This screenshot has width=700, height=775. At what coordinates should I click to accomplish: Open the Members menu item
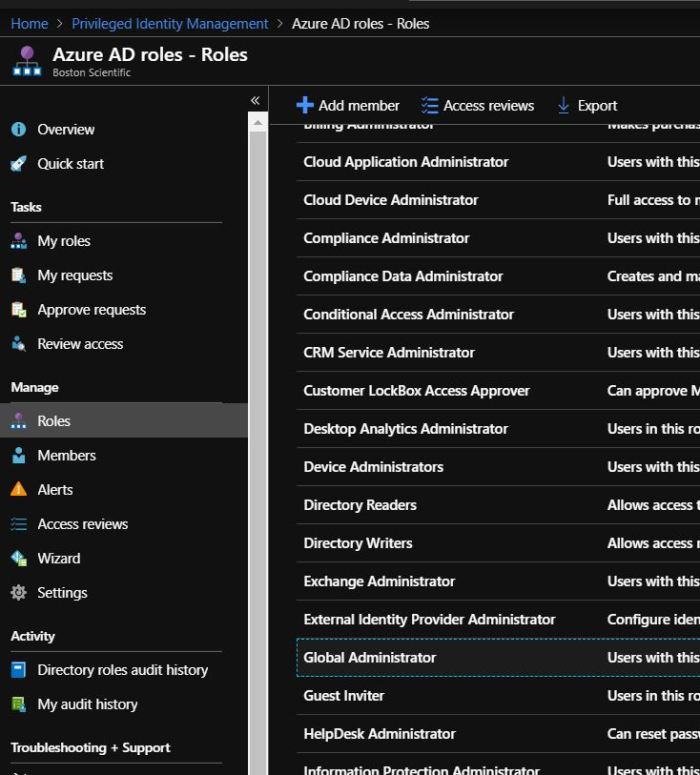tap(66, 456)
